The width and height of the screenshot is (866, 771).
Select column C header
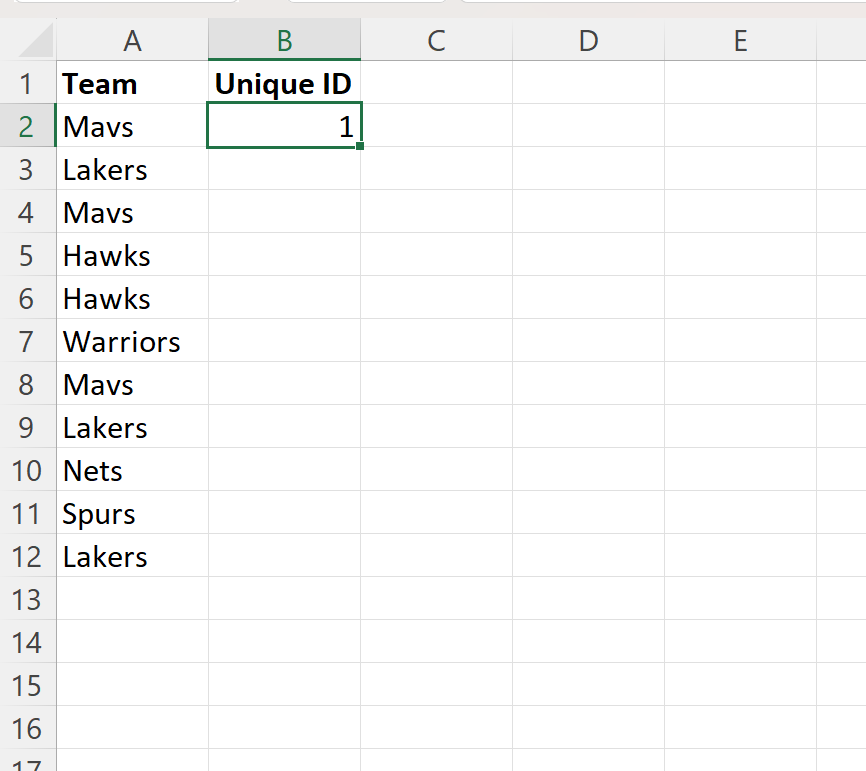pos(436,41)
